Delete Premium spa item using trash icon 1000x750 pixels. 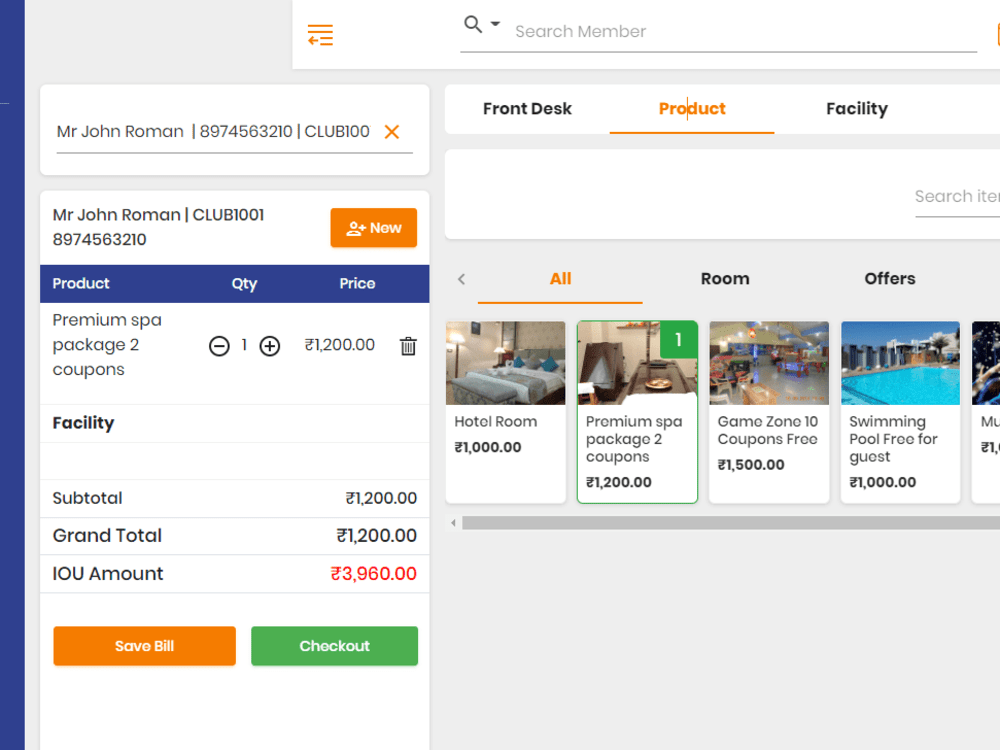click(407, 345)
